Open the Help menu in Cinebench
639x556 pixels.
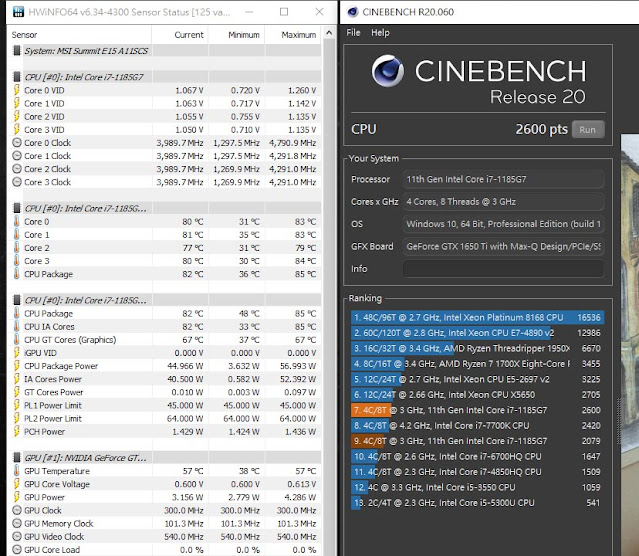point(380,33)
